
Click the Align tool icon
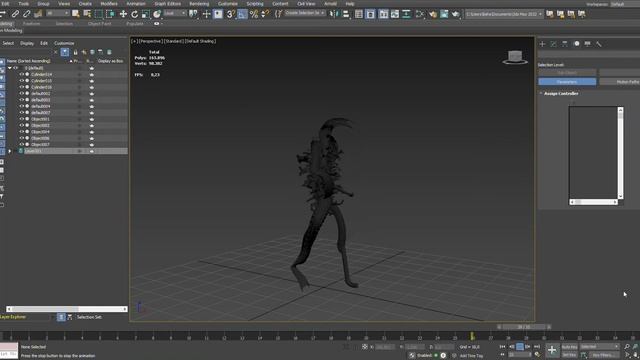(346, 14)
